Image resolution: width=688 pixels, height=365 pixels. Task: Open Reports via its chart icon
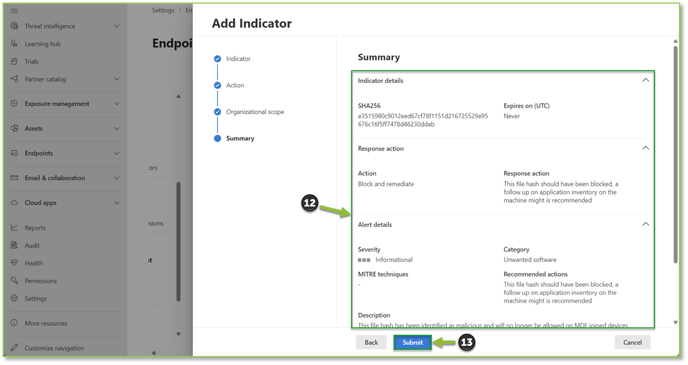14,227
